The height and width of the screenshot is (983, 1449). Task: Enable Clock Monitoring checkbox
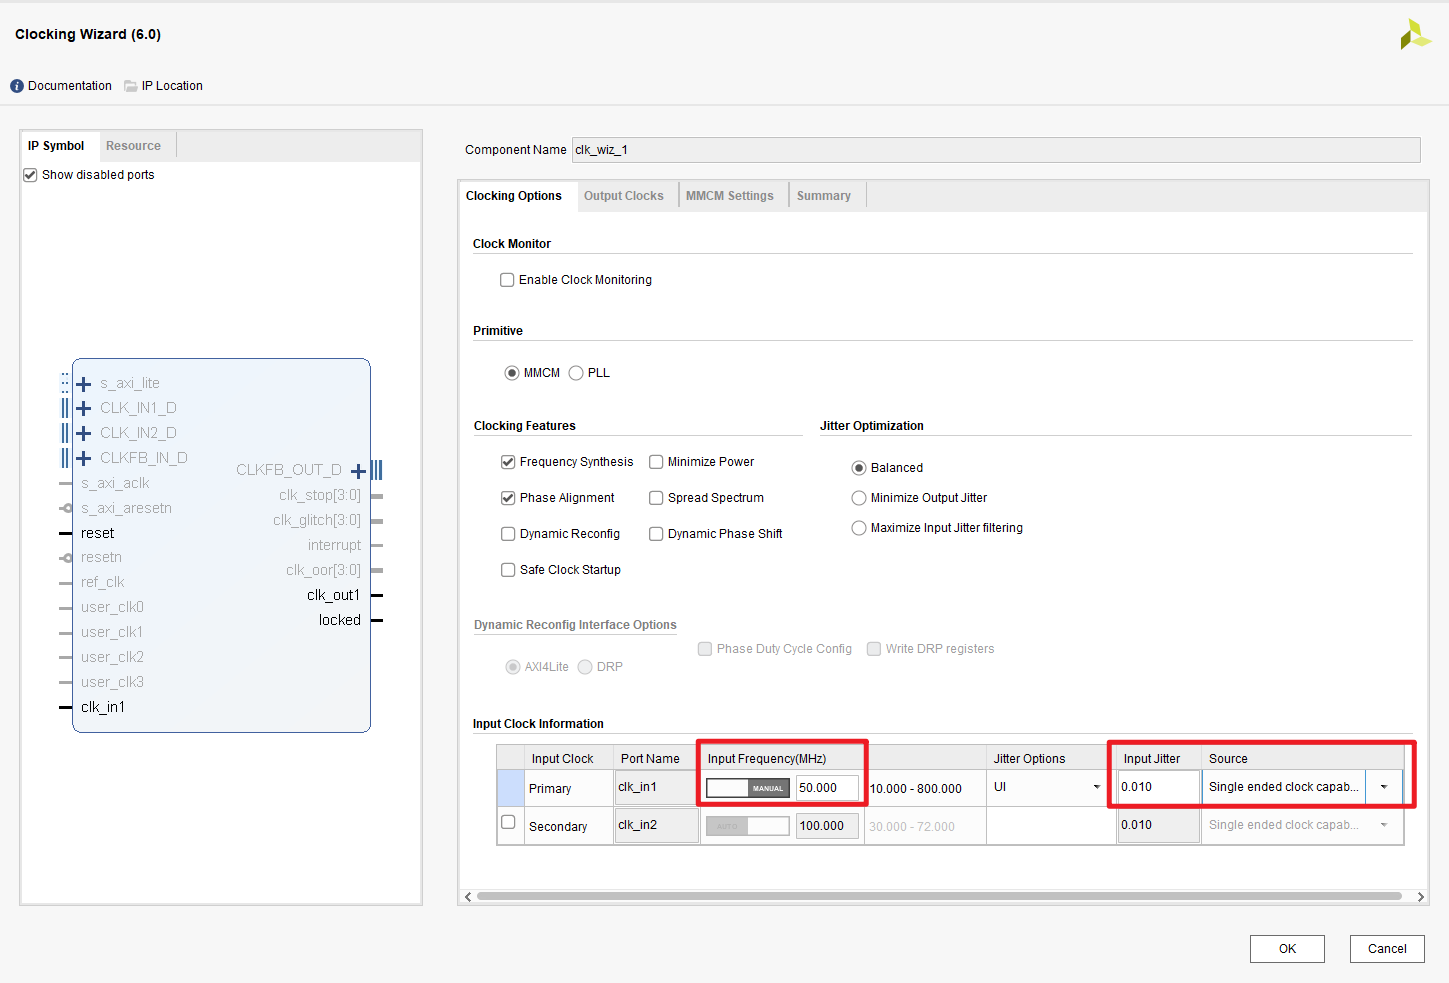(x=507, y=280)
